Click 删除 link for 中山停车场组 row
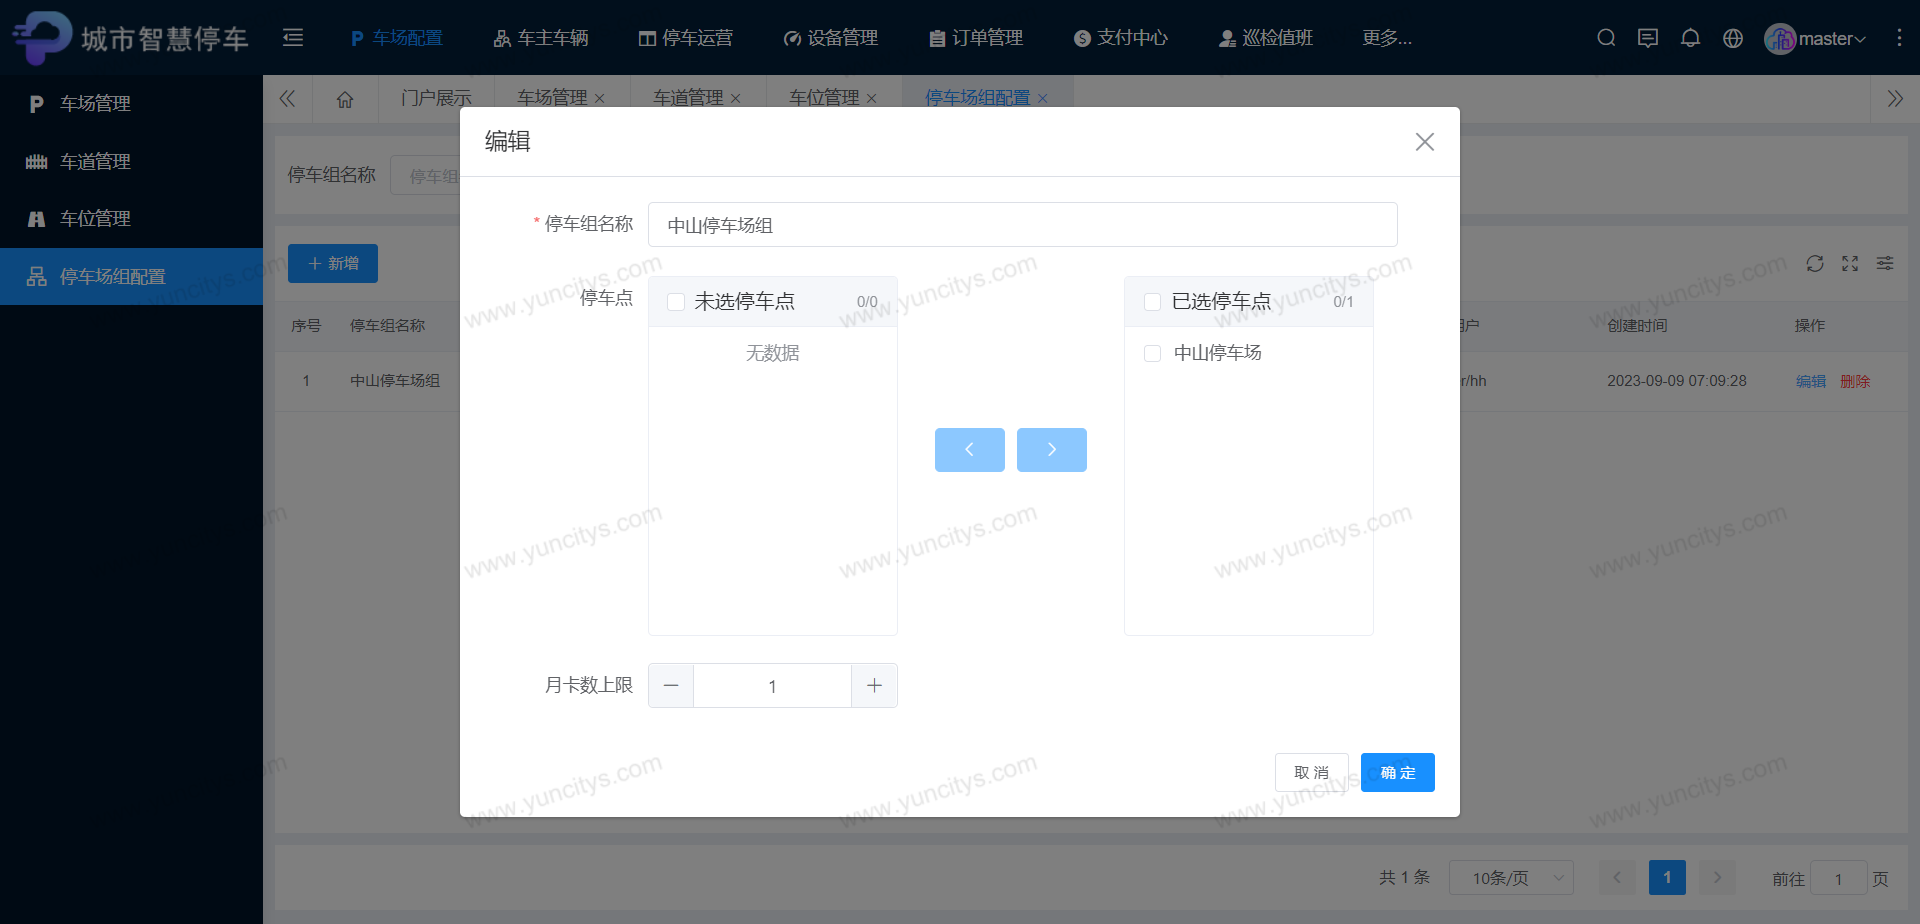The image size is (1920, 924). pyautogui.click(x=1855, y=381)
